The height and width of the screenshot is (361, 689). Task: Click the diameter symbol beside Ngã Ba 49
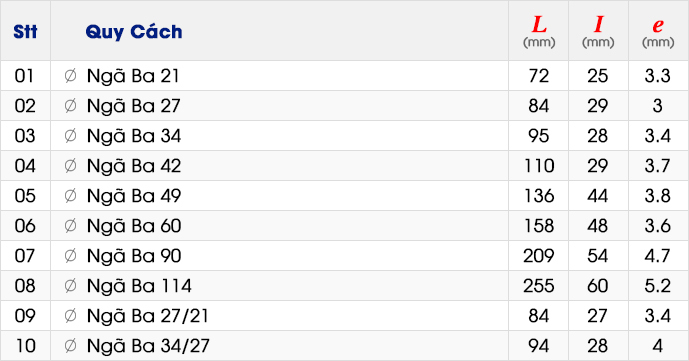point(70,196)
